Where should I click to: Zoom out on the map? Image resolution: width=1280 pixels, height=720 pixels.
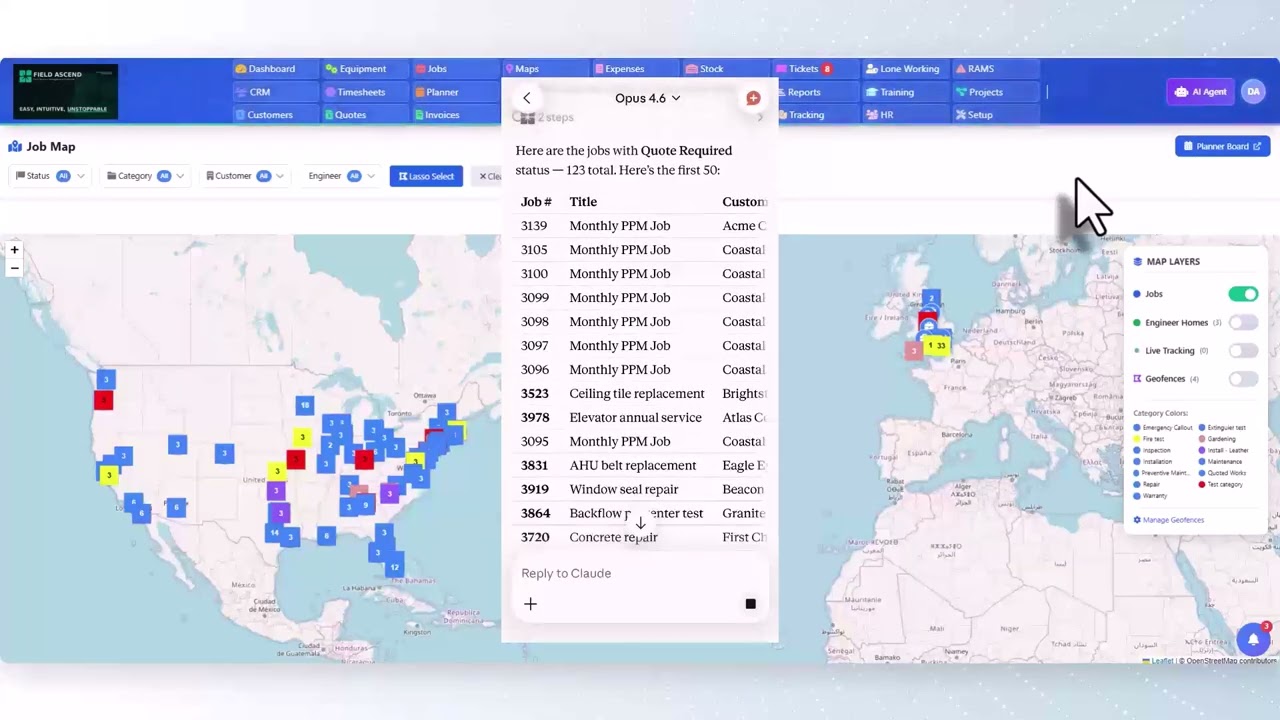(14, 268)
